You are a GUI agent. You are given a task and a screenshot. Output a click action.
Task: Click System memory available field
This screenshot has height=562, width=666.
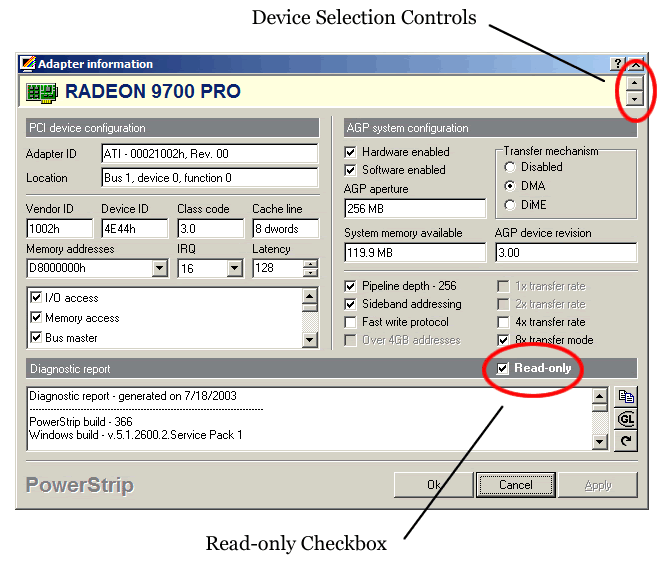click(x=415, y=253)
